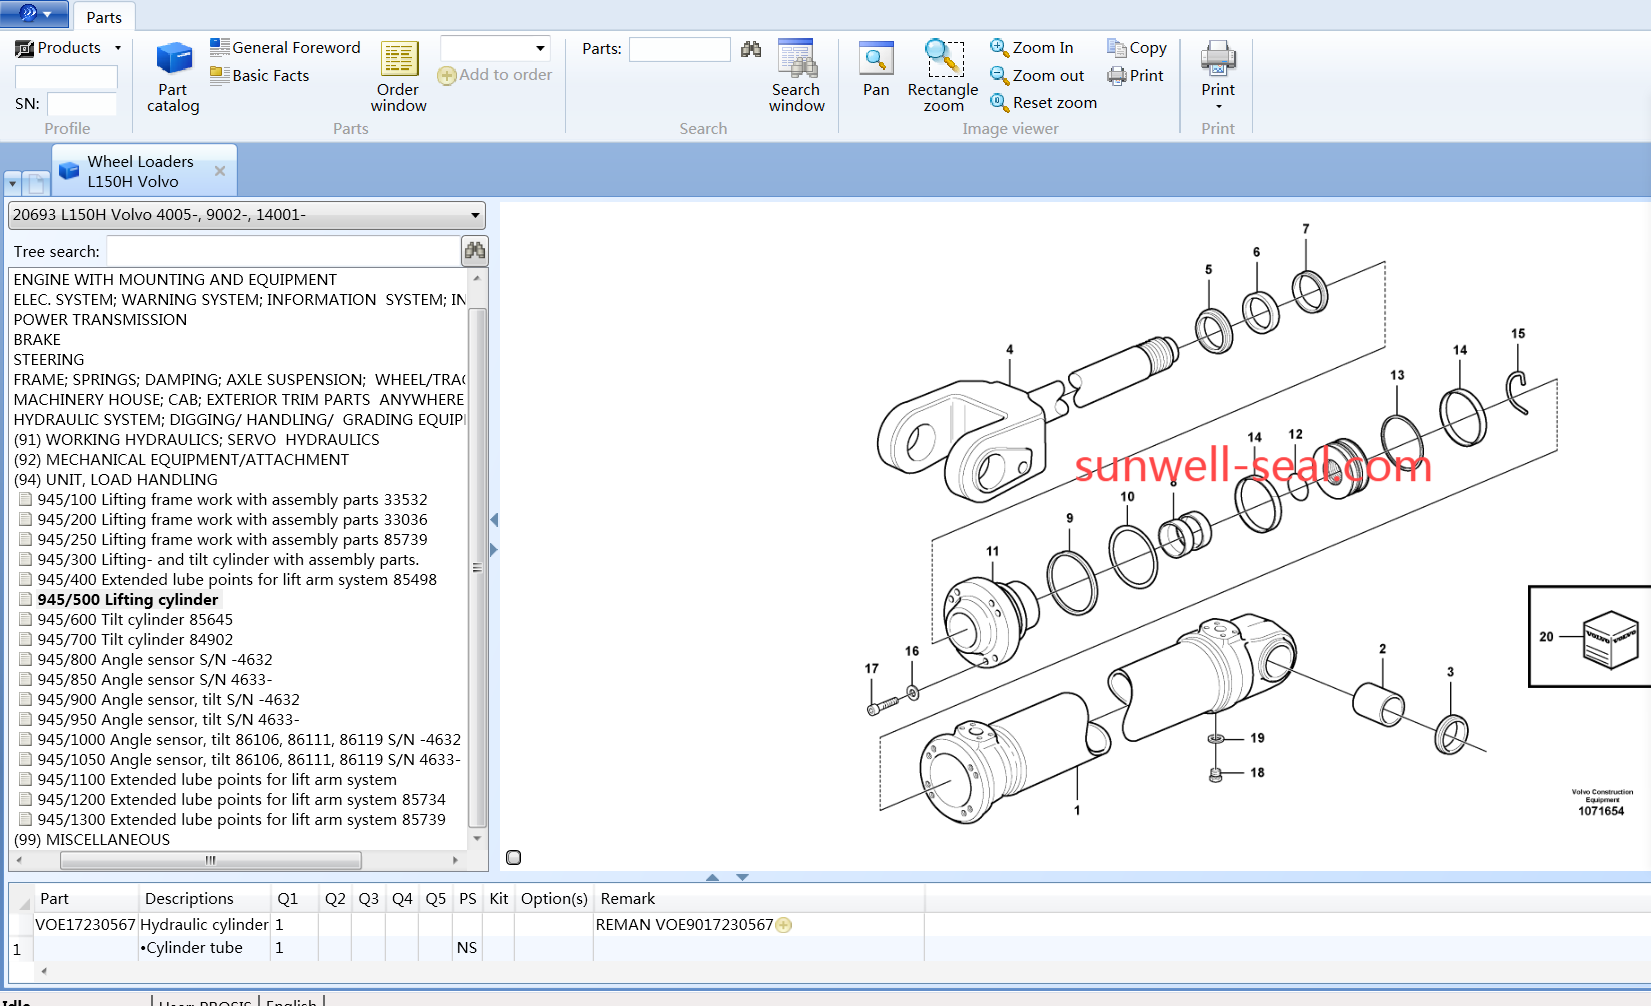
Task: Select 945/600 Tilt cylinder 85645 in tree
Action: point(135,620)
